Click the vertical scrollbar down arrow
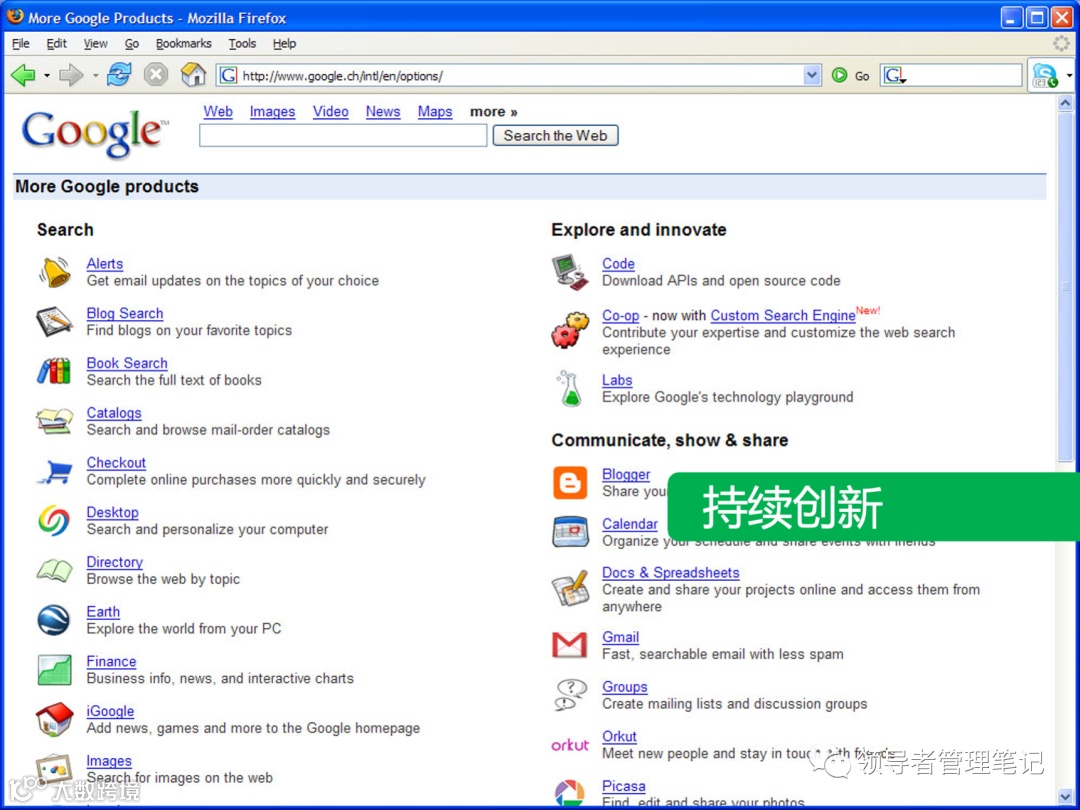The height and width of the screenshot is (810, 1080). tap(1065, 796)
